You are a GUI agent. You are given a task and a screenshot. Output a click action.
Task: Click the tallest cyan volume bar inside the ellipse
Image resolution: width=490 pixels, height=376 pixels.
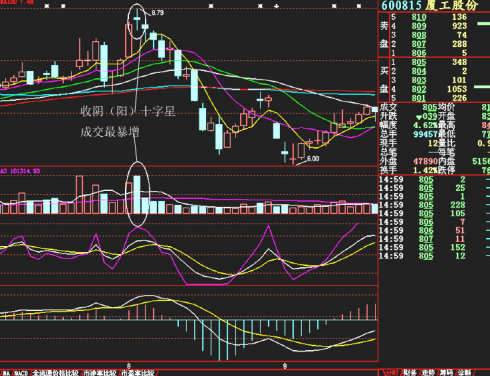137,195
